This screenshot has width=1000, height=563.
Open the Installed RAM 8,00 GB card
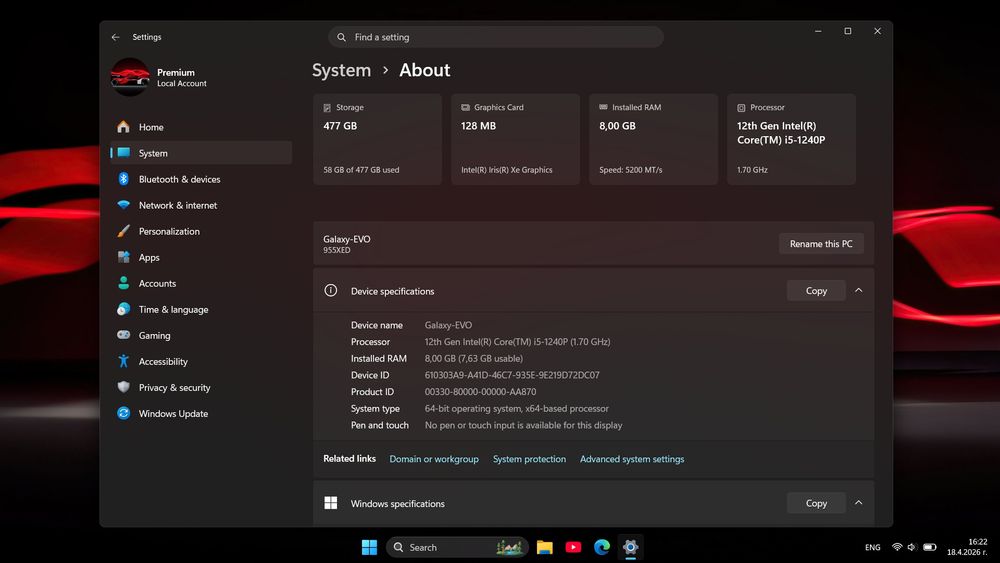653,139
